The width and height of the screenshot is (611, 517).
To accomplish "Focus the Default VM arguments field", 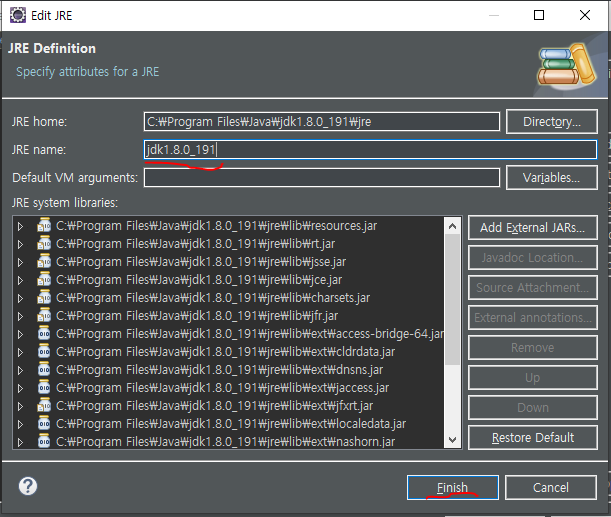I will [321, 178].
